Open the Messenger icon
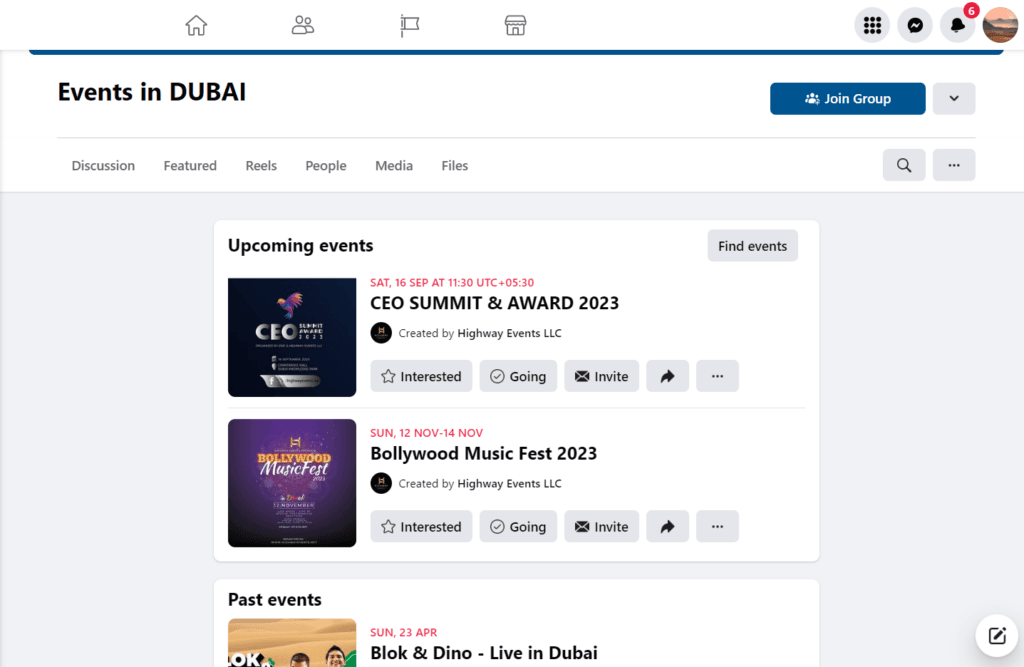The image size is (1024, 667). tap(914, 25)
